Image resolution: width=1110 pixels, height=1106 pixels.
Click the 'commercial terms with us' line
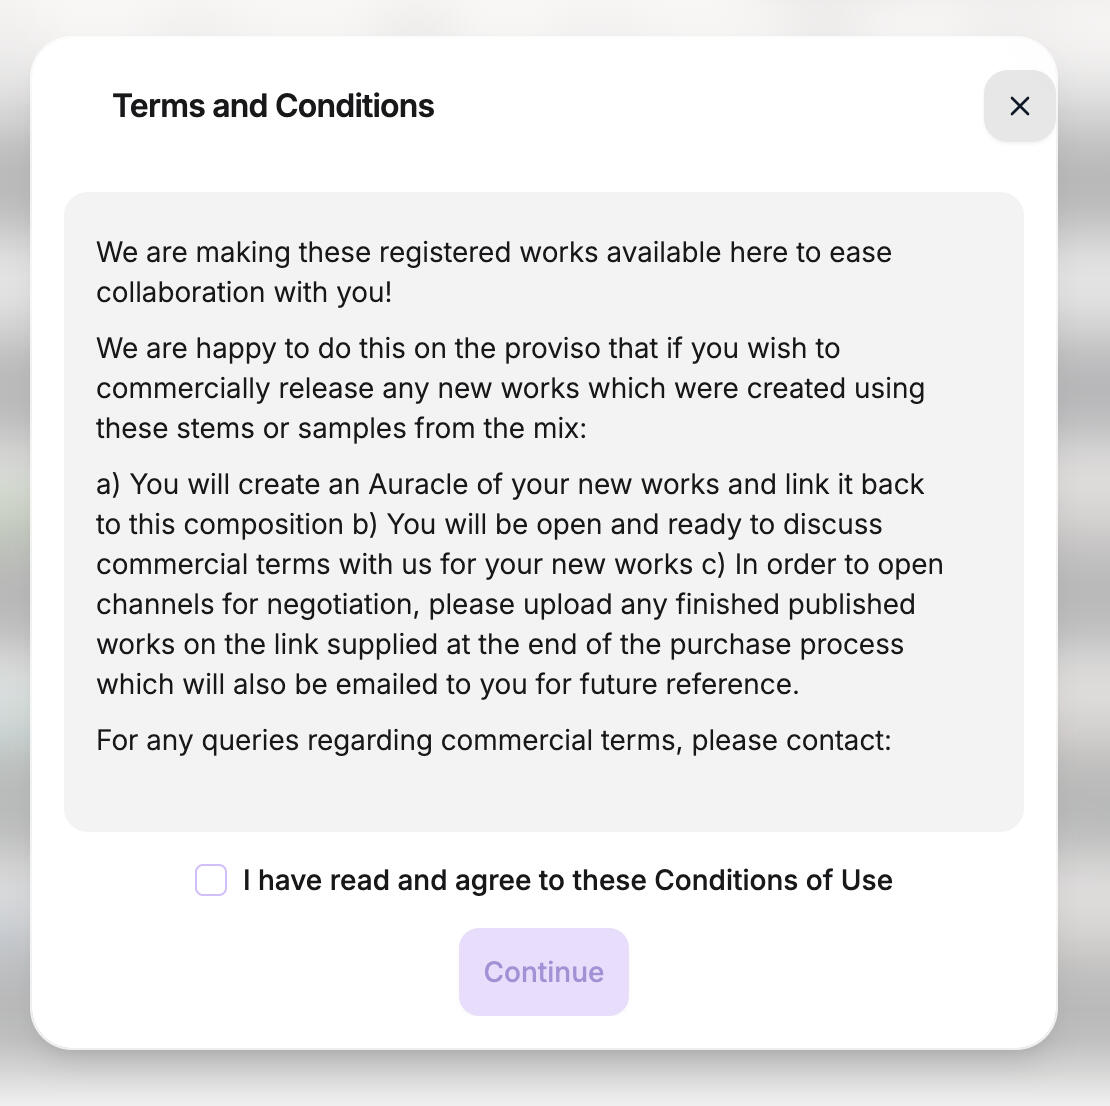coord(520,564)
